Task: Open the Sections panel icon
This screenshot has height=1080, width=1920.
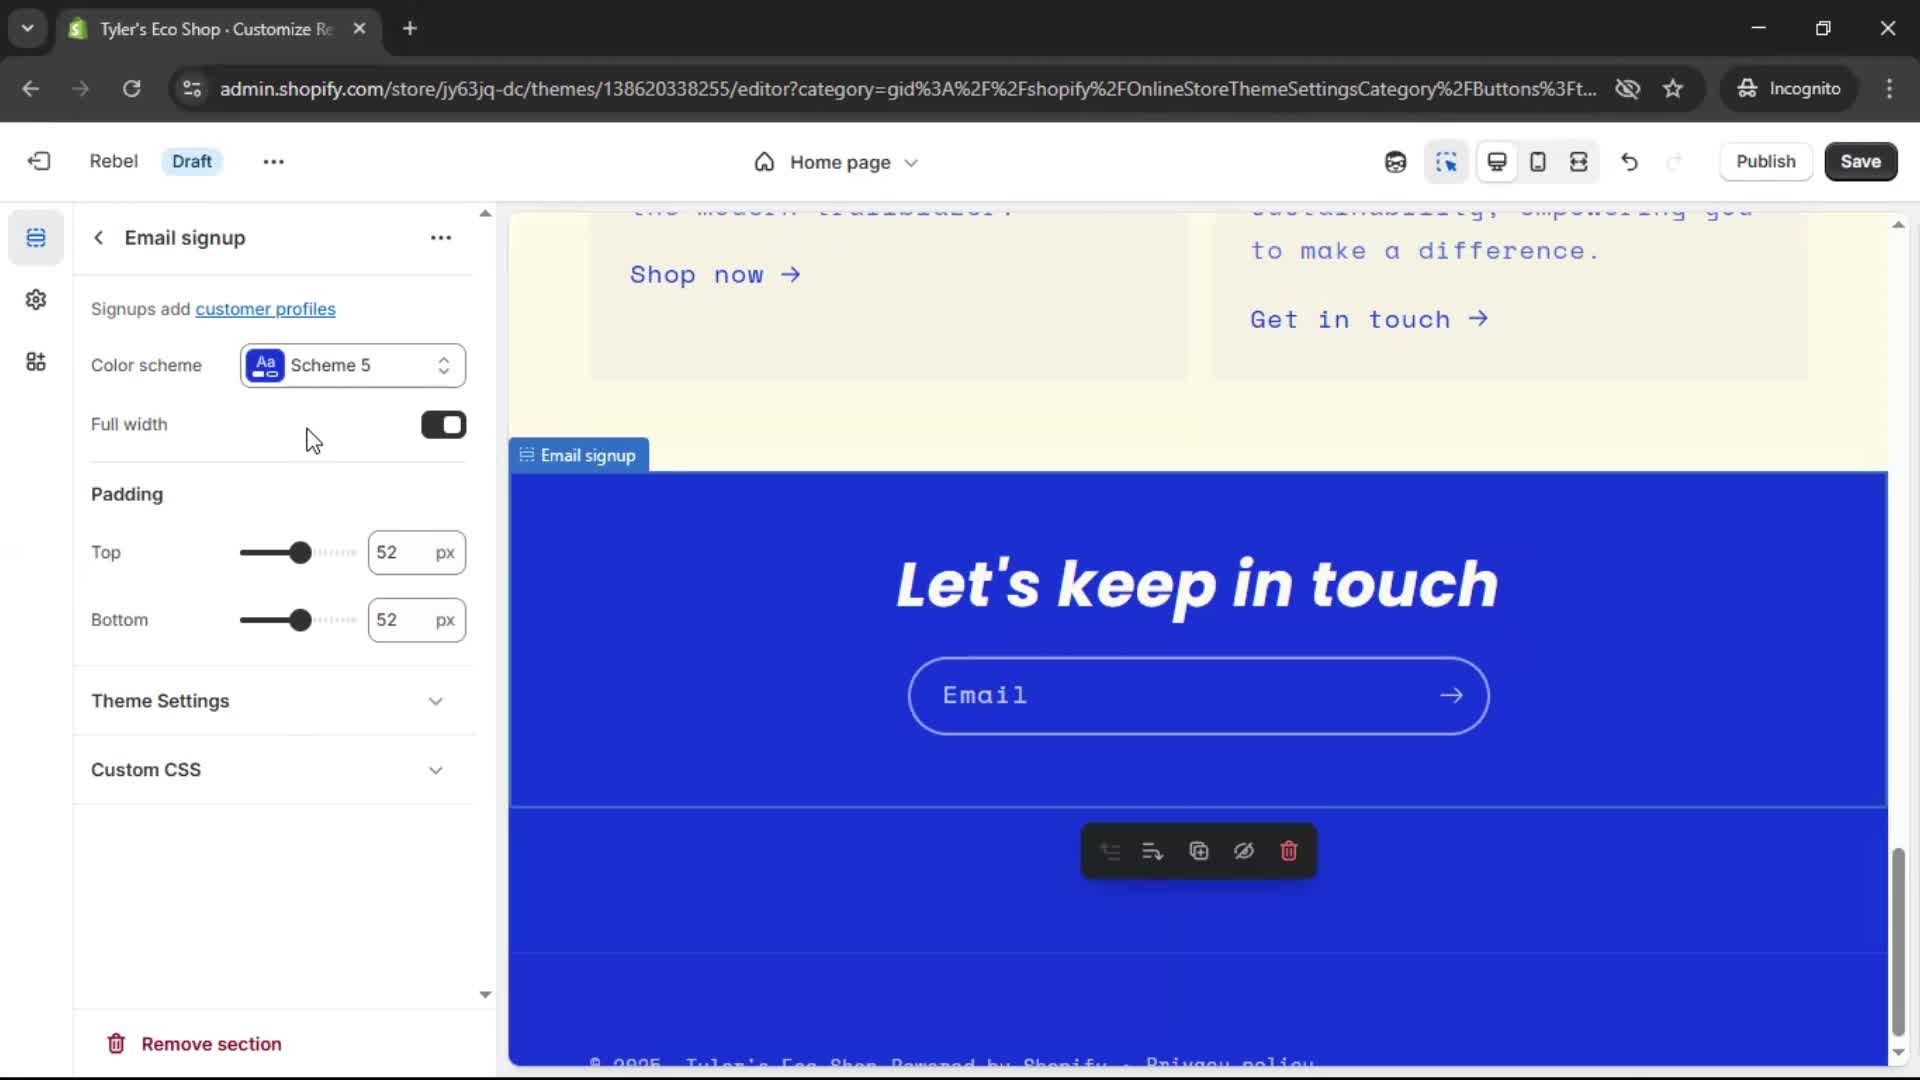Action: (x=36, y=238)
